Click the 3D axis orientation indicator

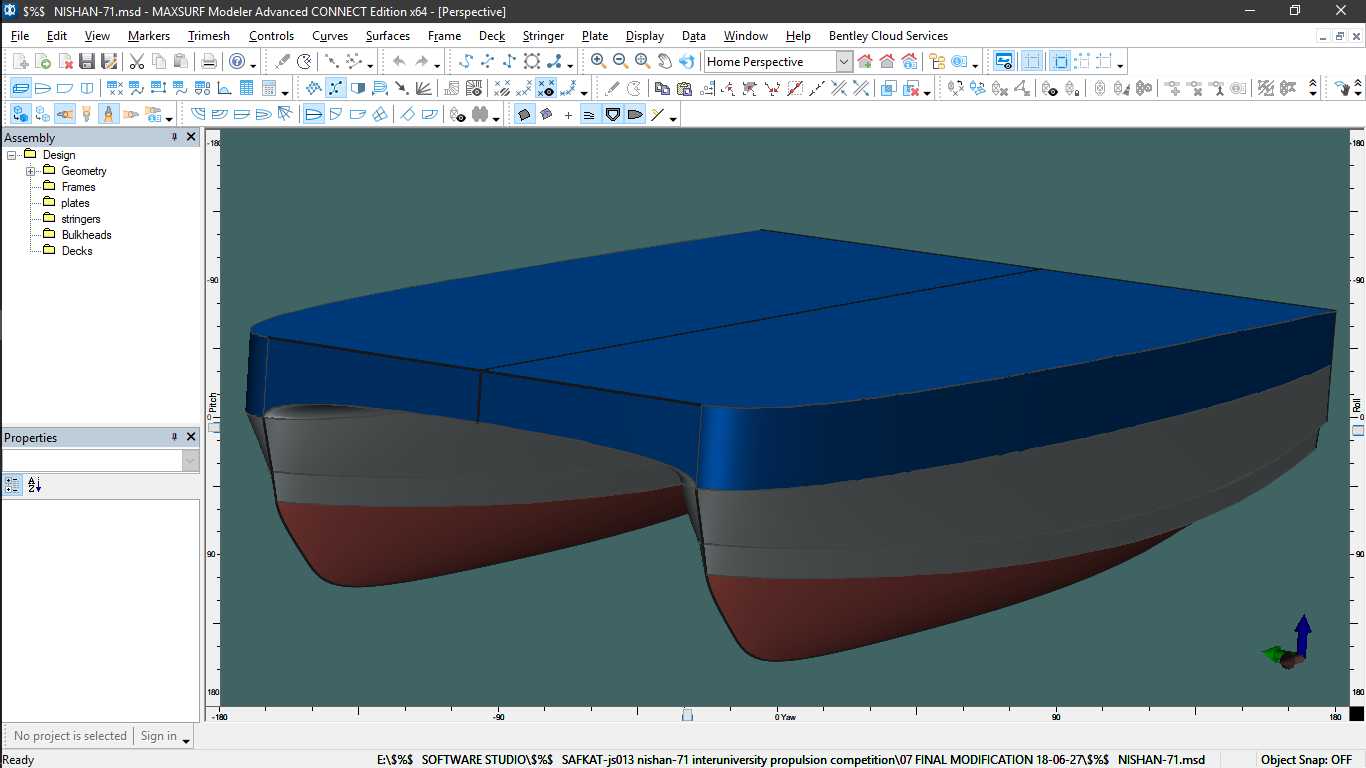(1288, 642)
